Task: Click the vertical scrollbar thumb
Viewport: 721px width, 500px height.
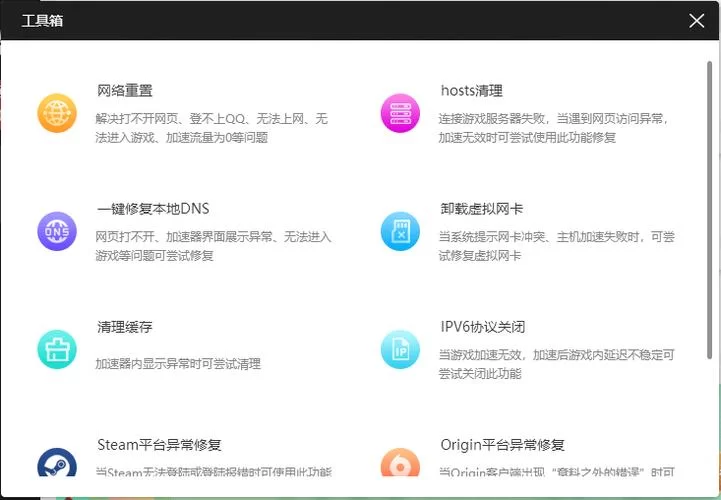Action: click(710, 210)
